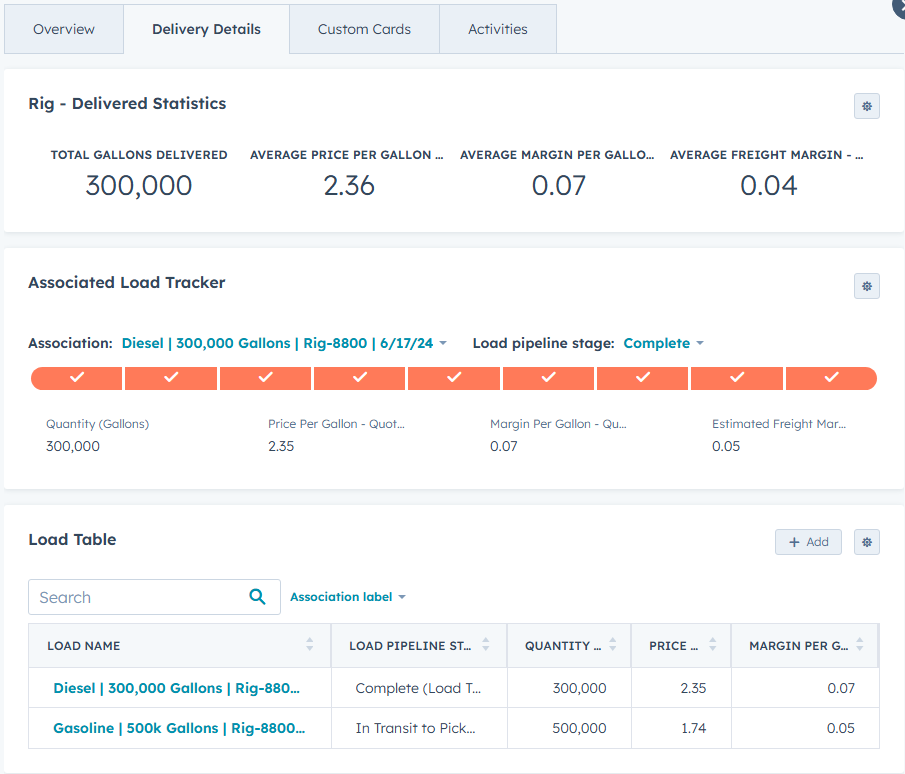905x774 pixels.
Task: Open settings gear for Rig - Delivered Statistics
Action: point(866,106)
